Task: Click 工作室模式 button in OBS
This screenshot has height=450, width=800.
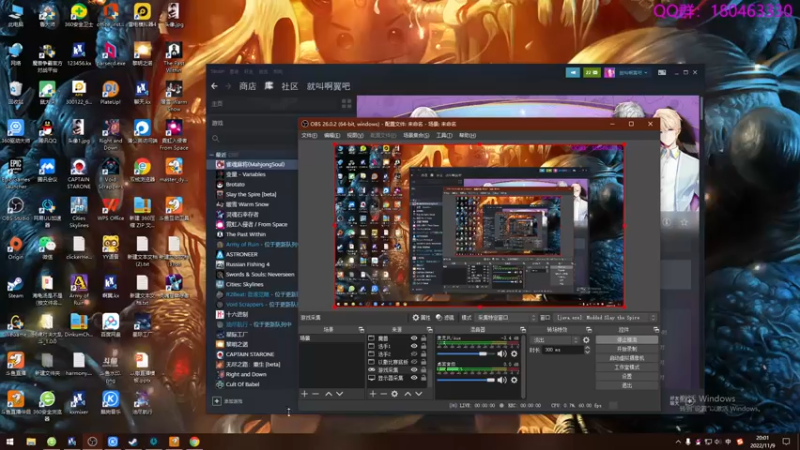Action: point(627,367)
